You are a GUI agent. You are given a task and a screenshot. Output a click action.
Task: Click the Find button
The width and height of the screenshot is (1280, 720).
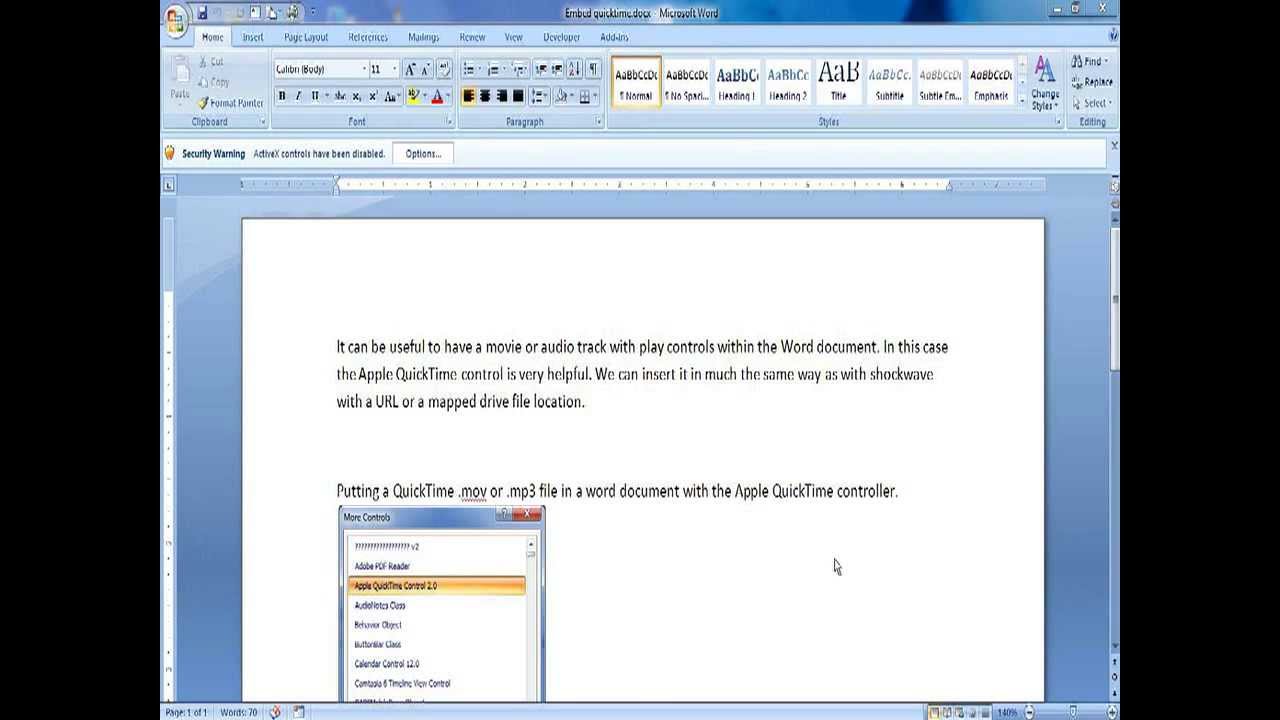[1090, 61]
